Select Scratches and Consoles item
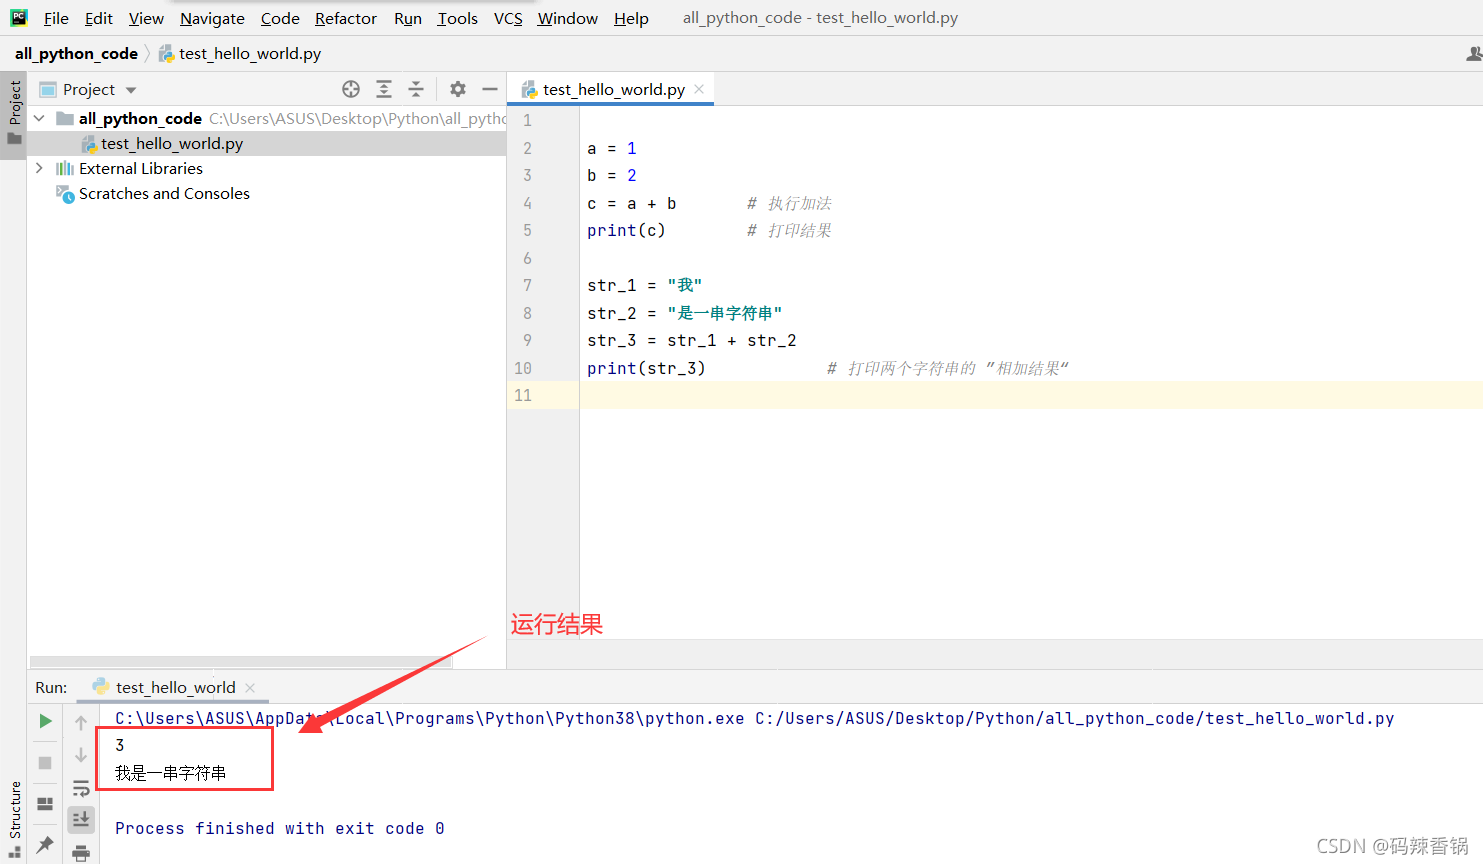Viewport: 1483px width, 864px height. click(x=164, y=193)
